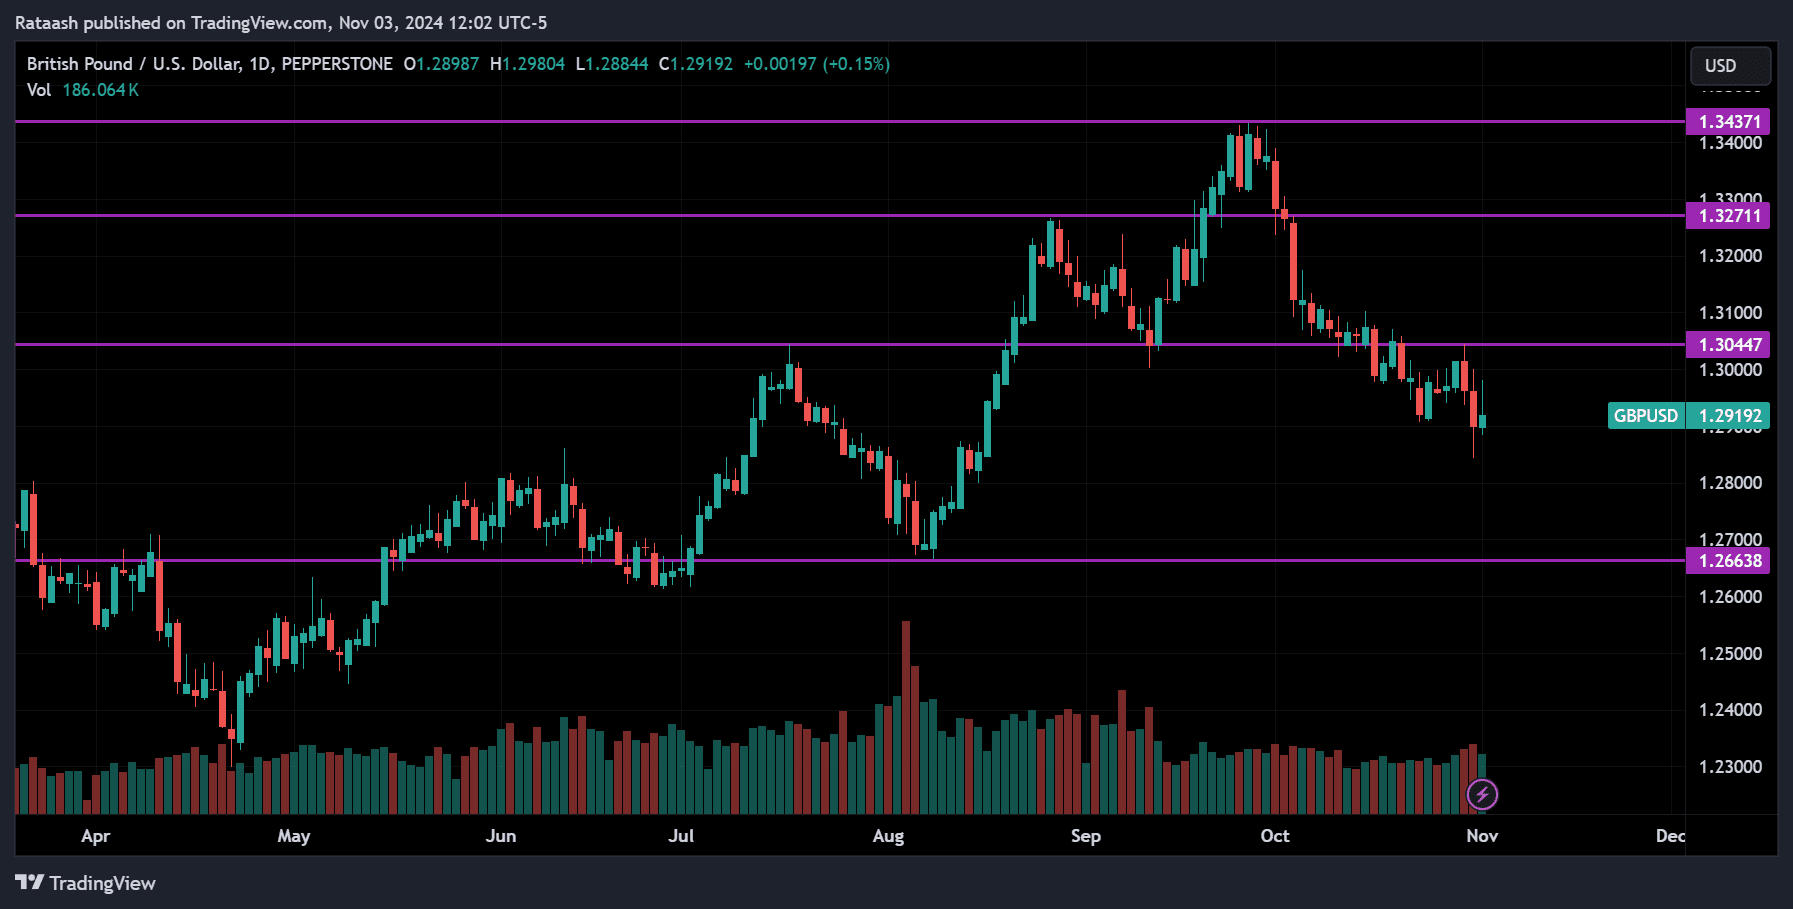Click the TradingView logo at bottom left

(86, 883)
